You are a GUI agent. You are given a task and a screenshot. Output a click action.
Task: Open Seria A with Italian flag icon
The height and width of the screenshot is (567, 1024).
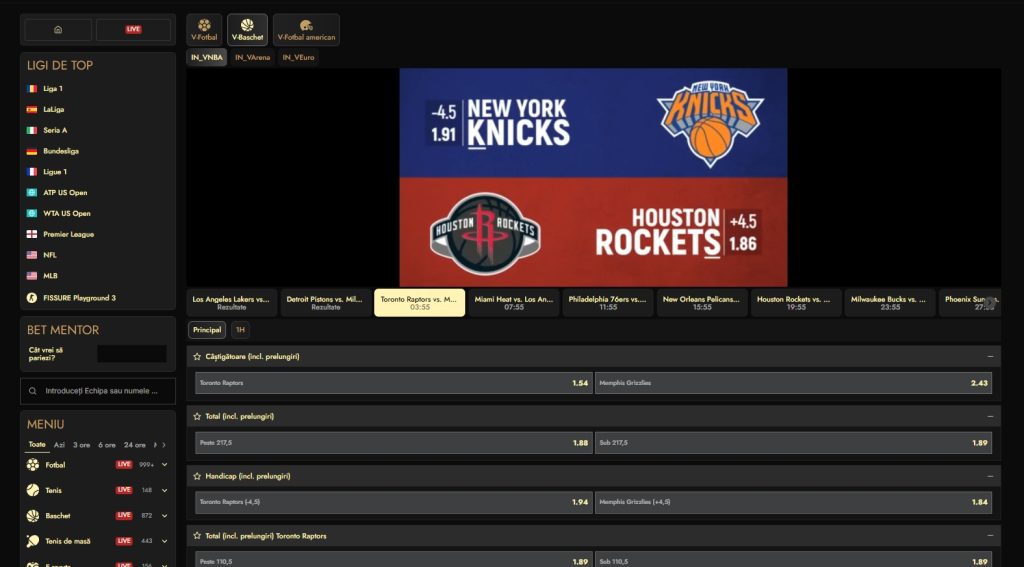31,131
